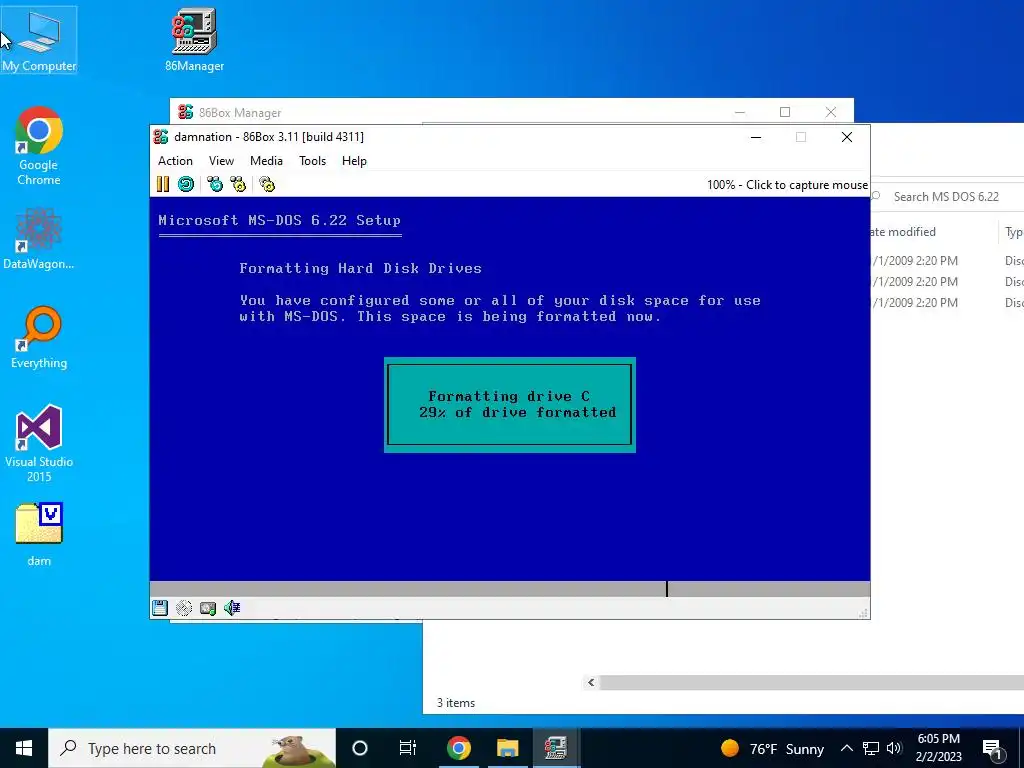Open the View menu
Viewport: 1024px width, 768px height.
[221, 161]
